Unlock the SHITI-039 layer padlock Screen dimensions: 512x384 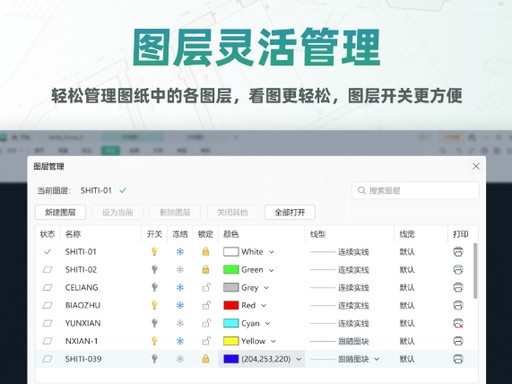[206, 359]
